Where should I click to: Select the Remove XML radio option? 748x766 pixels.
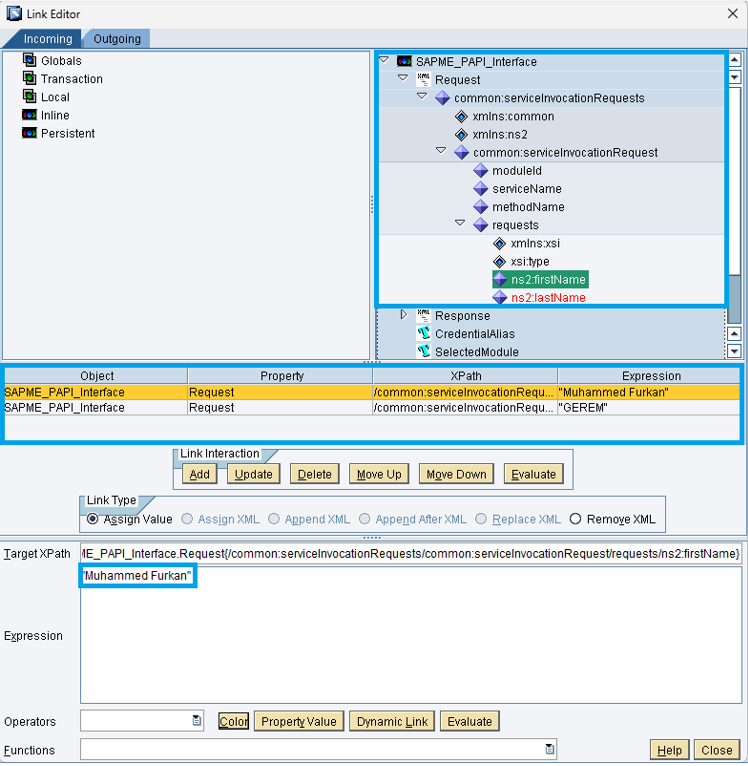pyautogui.click(x=575, y=519)
